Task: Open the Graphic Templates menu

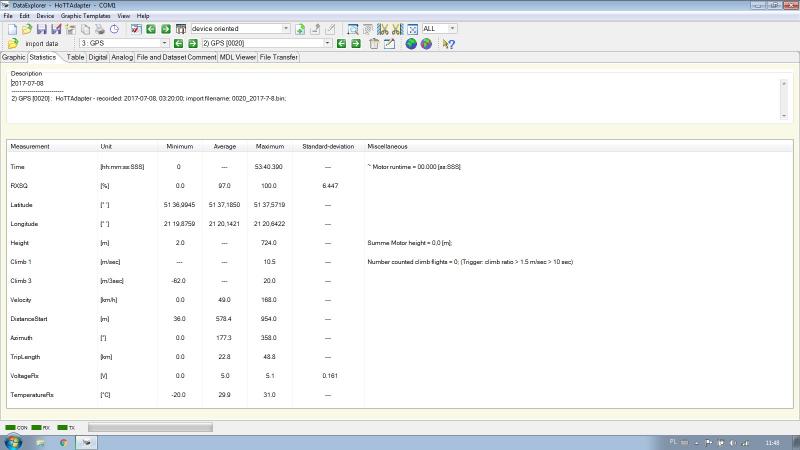Action: pyautogui.click(x=85, y=16)
